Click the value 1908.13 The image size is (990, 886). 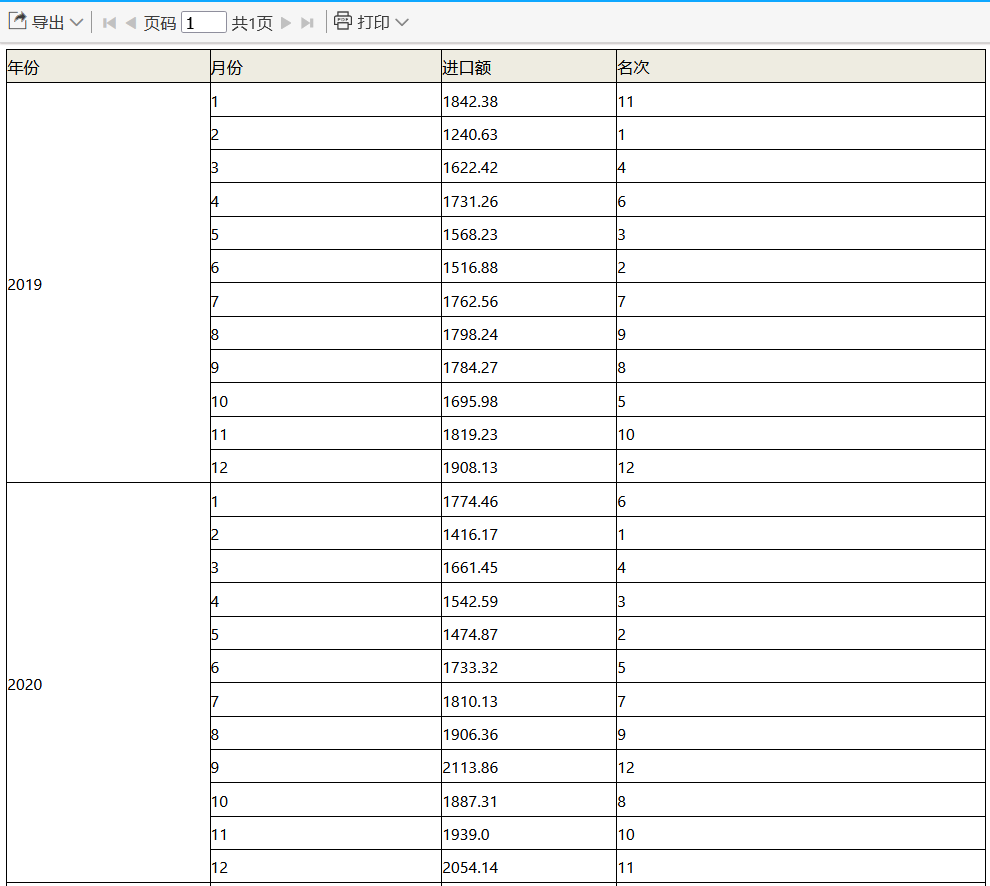470,467
